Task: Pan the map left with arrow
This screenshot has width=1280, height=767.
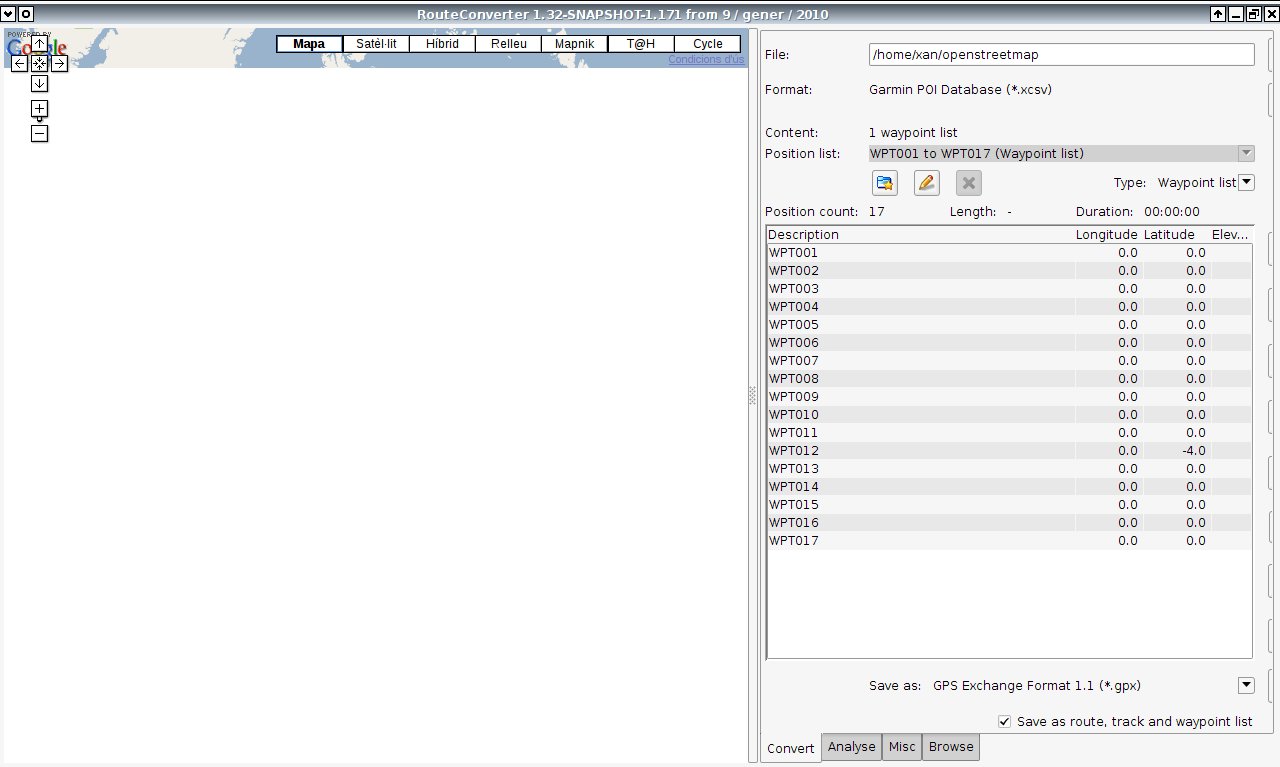Action: click(19, 64)
